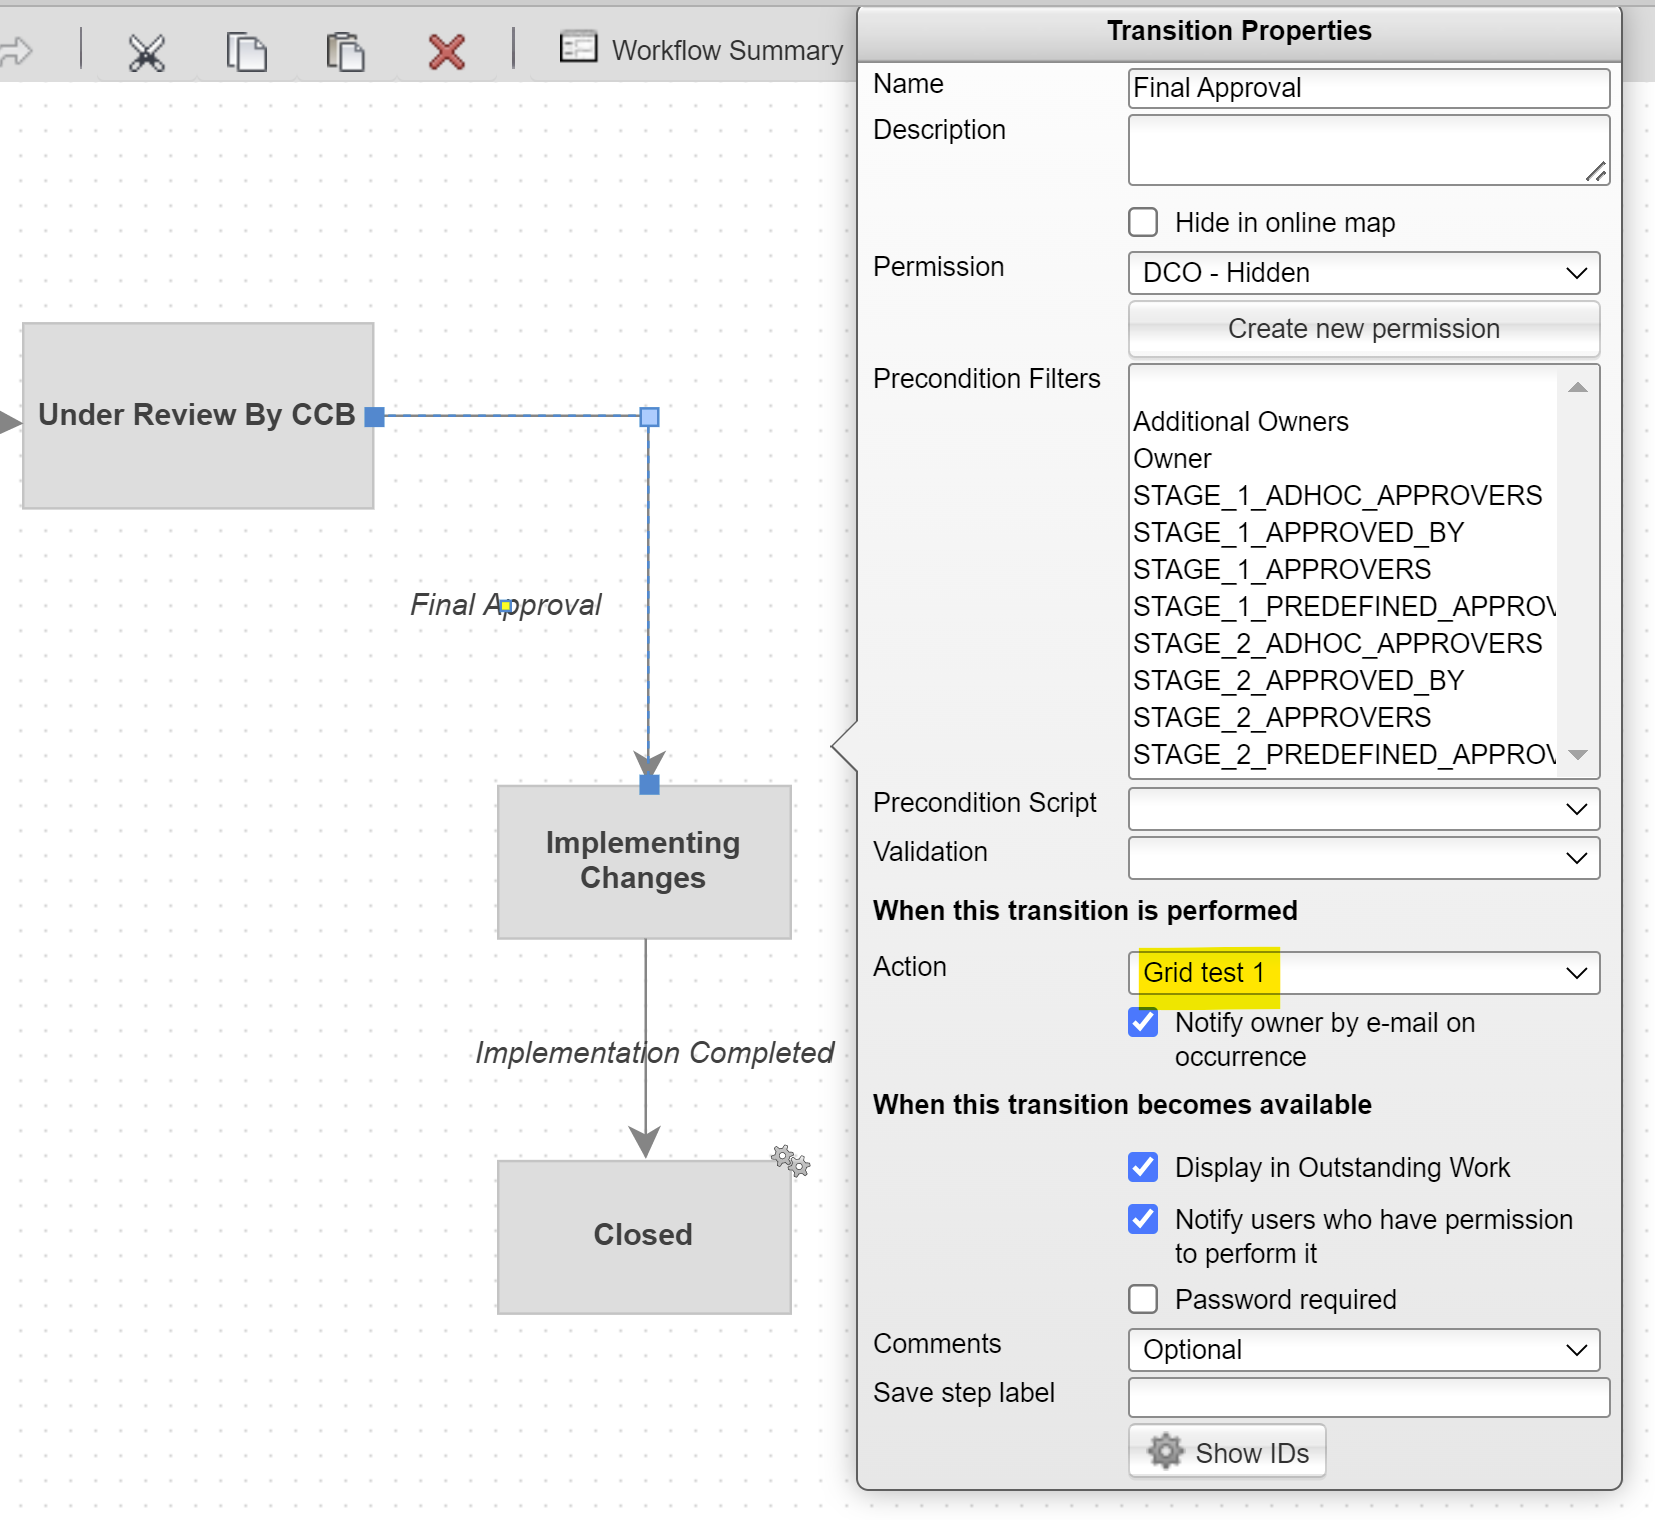Select the Implementing Changes state box

[644, 861]
